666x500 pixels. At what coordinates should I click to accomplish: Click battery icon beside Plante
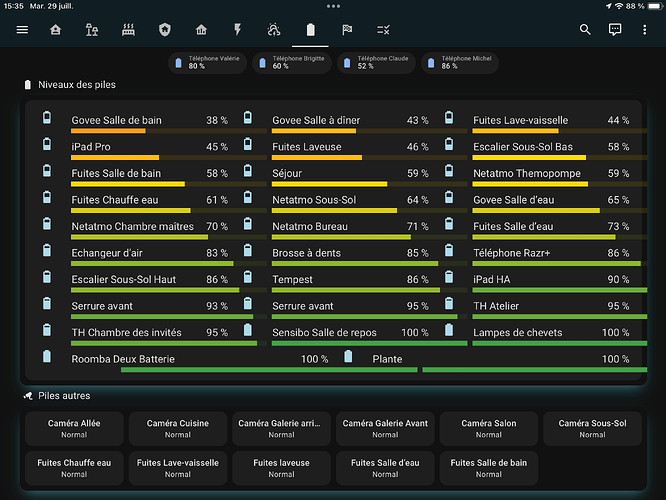click(x=348, y=356)
